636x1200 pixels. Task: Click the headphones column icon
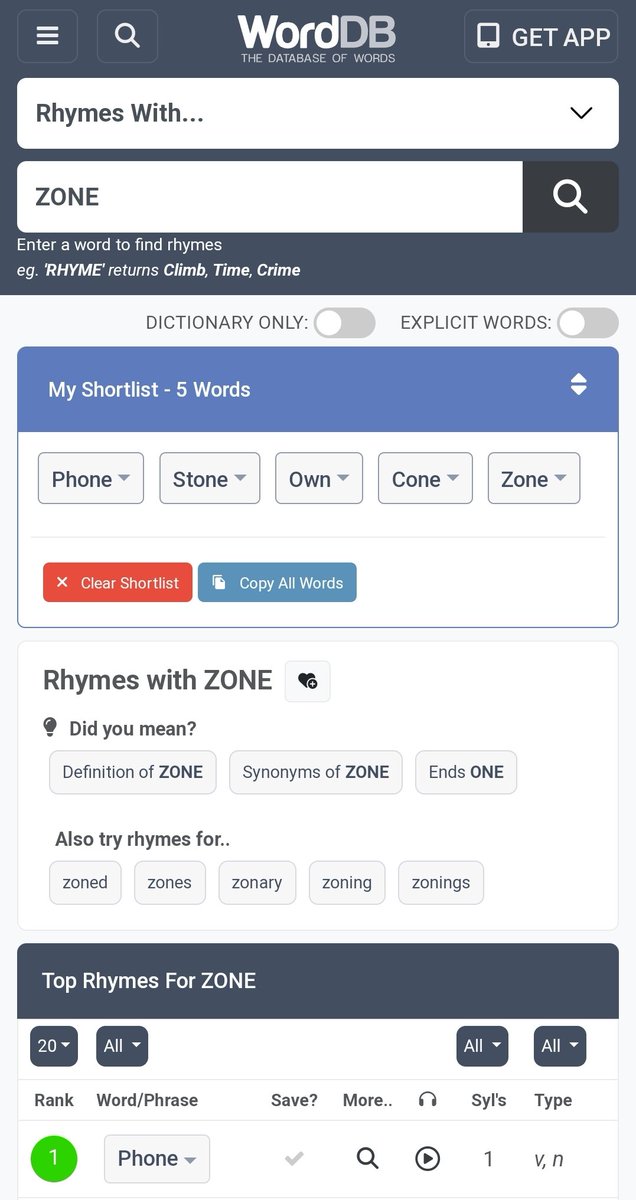[x=428, y=1100]
